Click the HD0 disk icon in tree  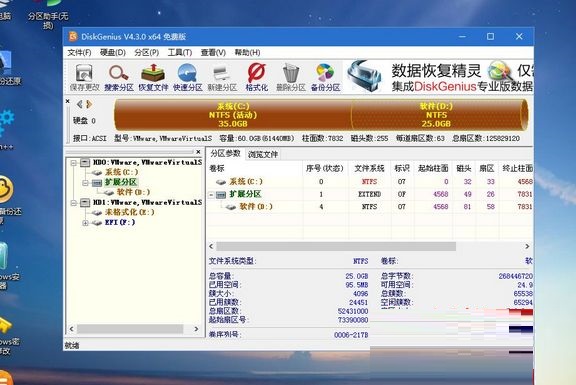pos(85,162)
